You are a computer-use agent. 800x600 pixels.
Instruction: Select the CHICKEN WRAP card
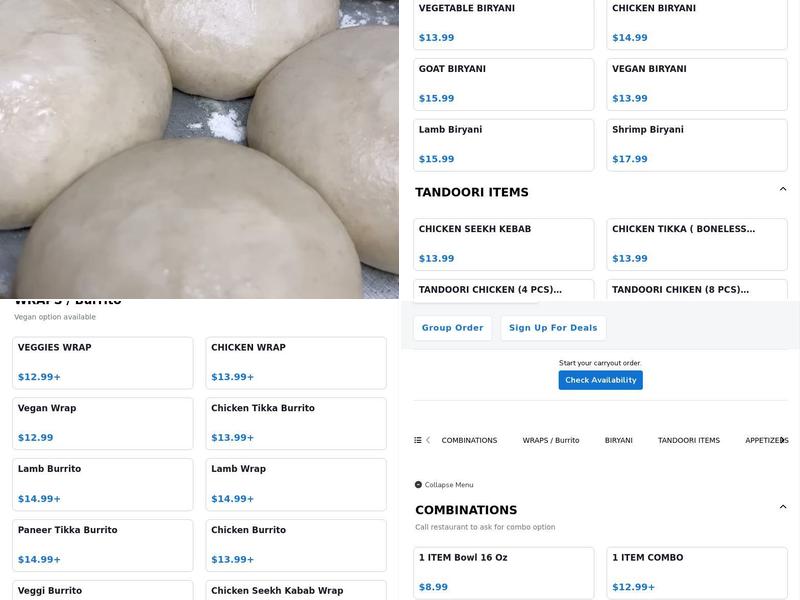[296, 363]
